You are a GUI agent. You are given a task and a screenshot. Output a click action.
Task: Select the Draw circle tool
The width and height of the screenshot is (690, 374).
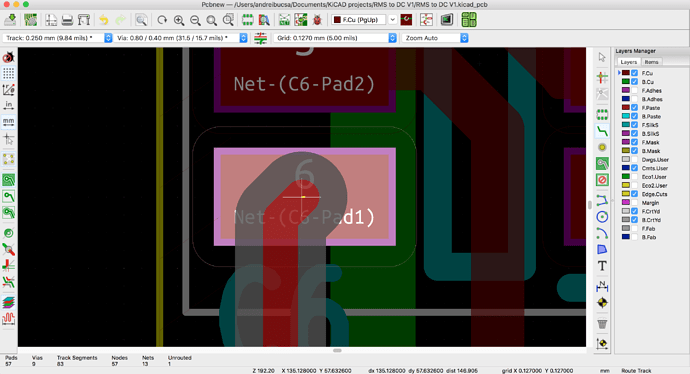pos(602,216)
